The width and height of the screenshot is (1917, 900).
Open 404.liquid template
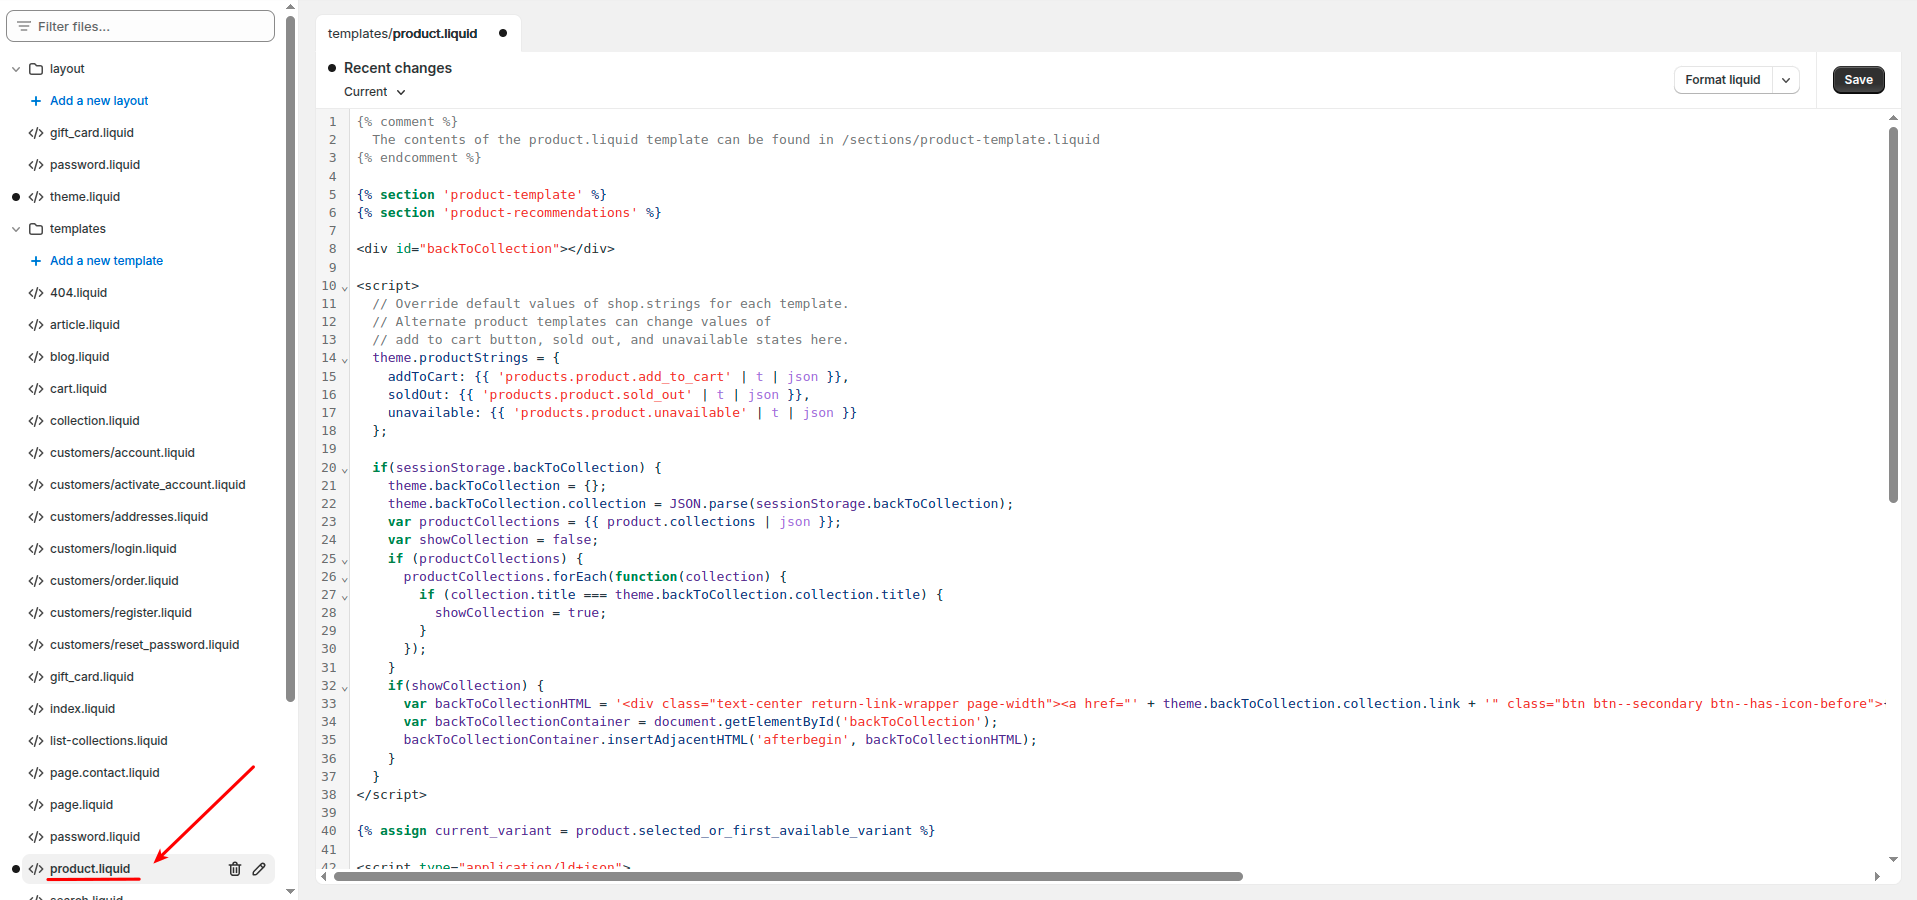click(x=78, y=293)
